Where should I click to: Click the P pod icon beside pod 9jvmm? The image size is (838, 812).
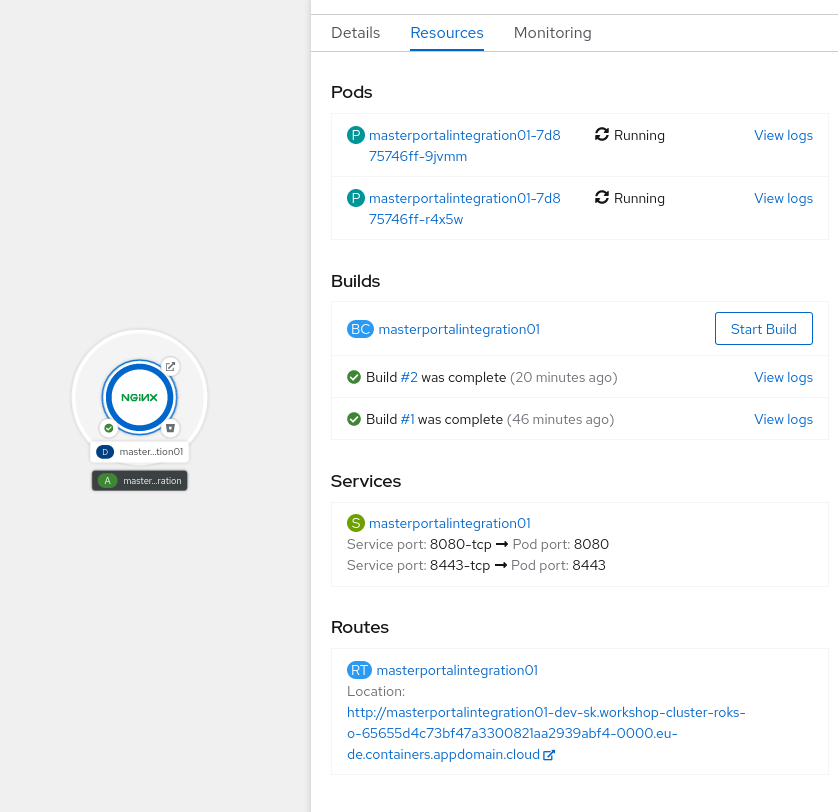(x=356, y=135)
